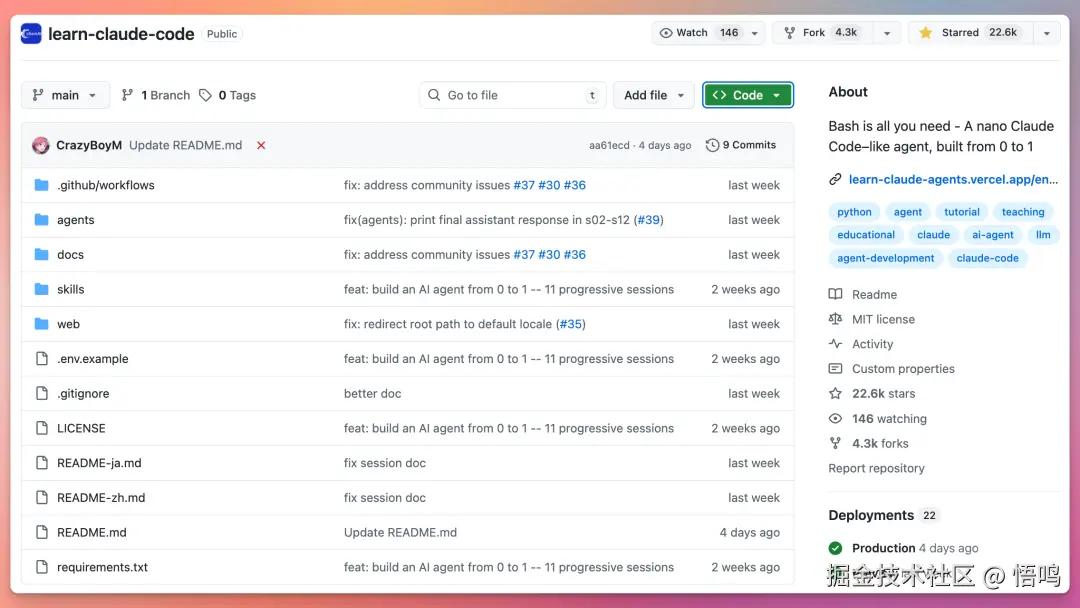Open the 1 Branch link
1080x608 pixels.
(156, 95)
